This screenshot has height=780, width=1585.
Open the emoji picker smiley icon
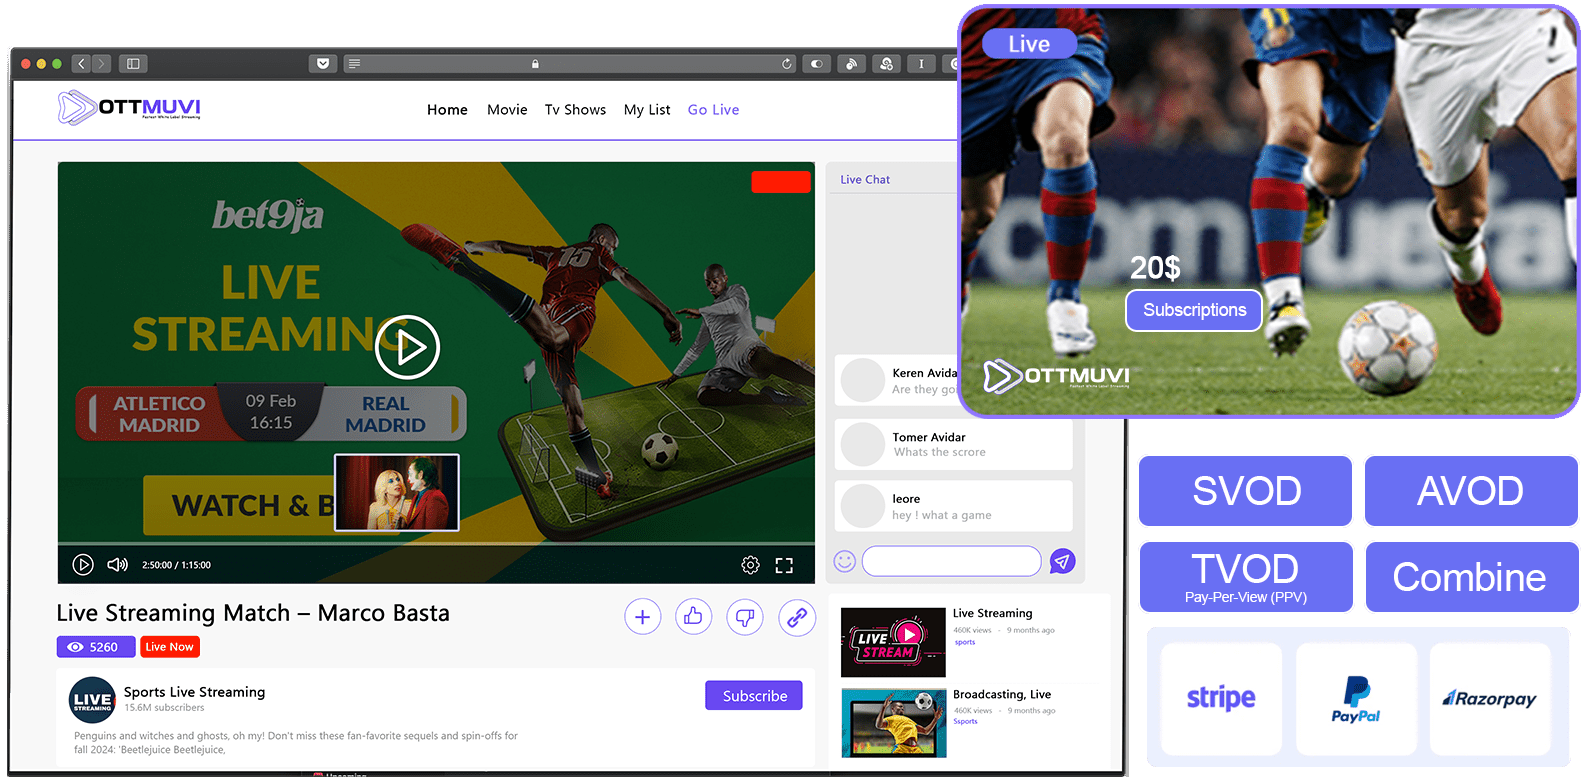click(845, 562)
